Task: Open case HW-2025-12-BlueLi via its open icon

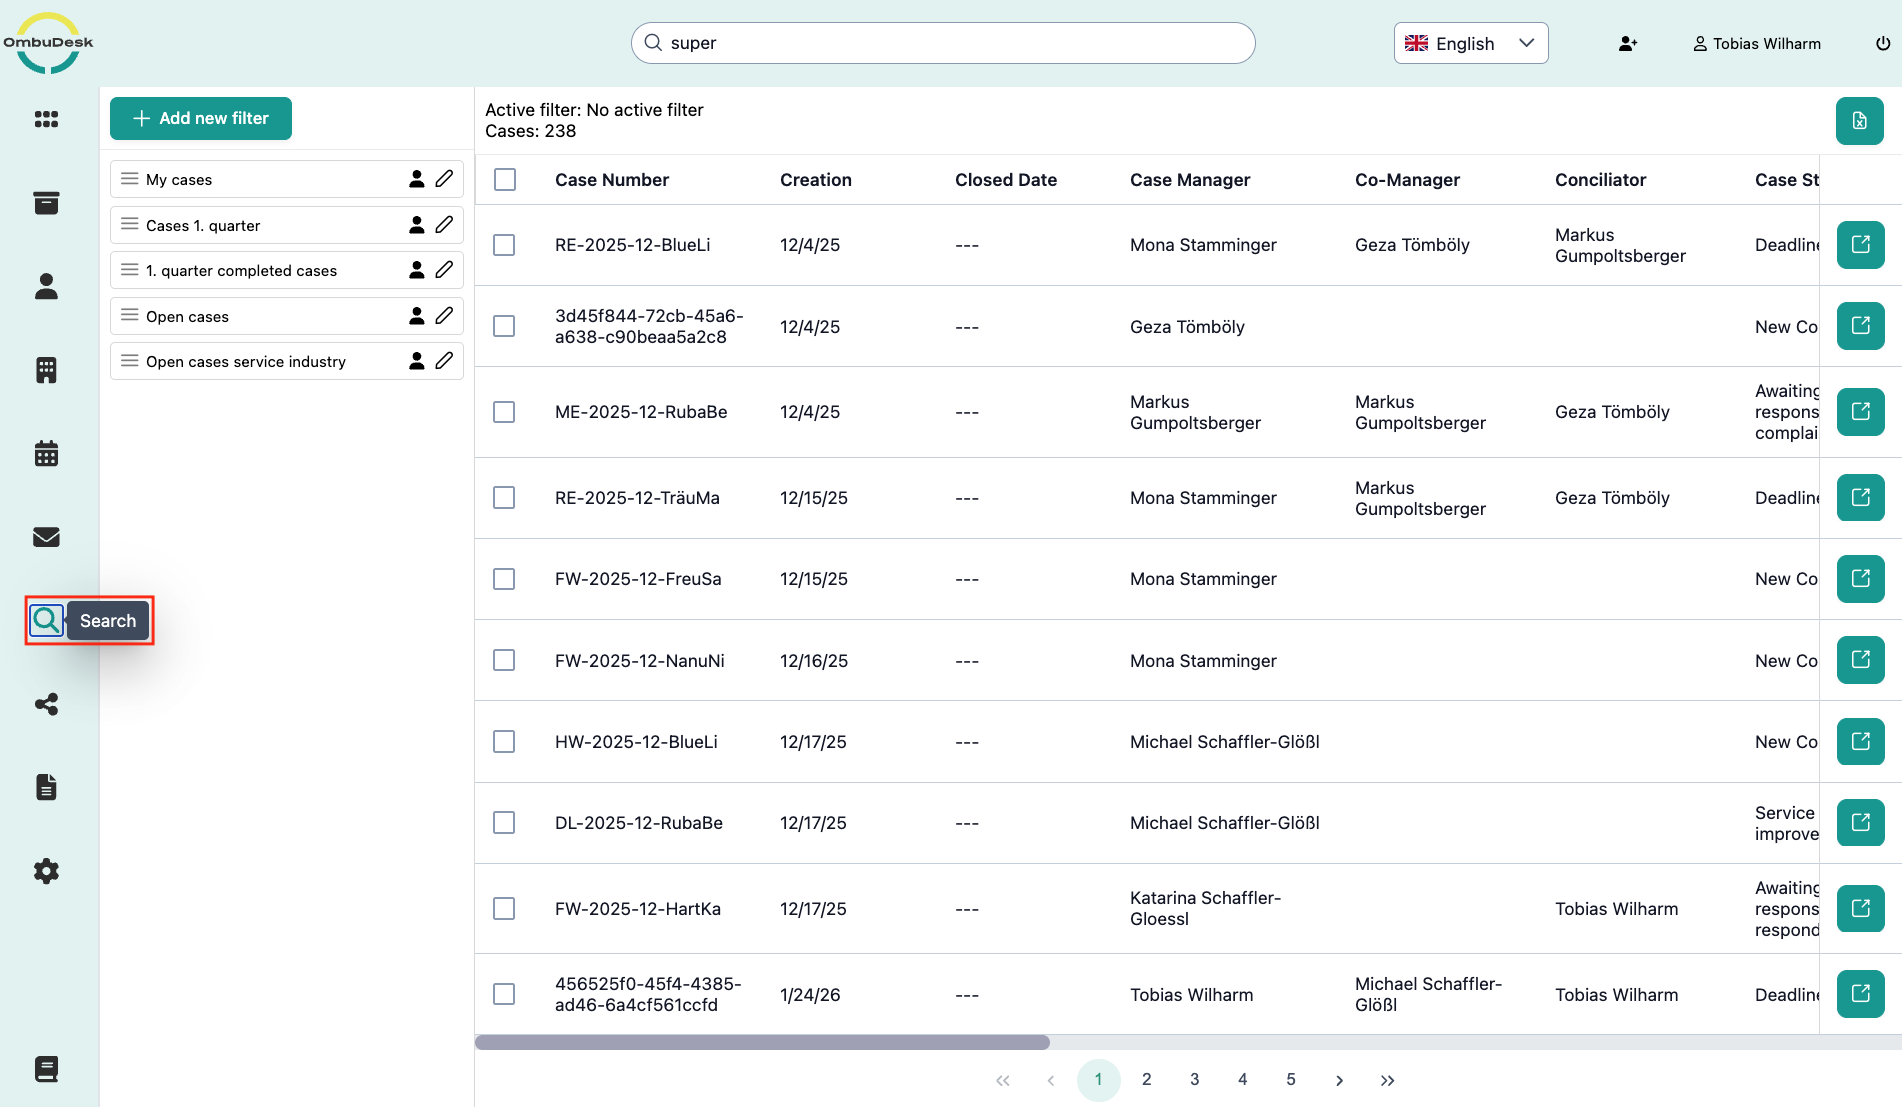Action: click(x=1861, y=742)
